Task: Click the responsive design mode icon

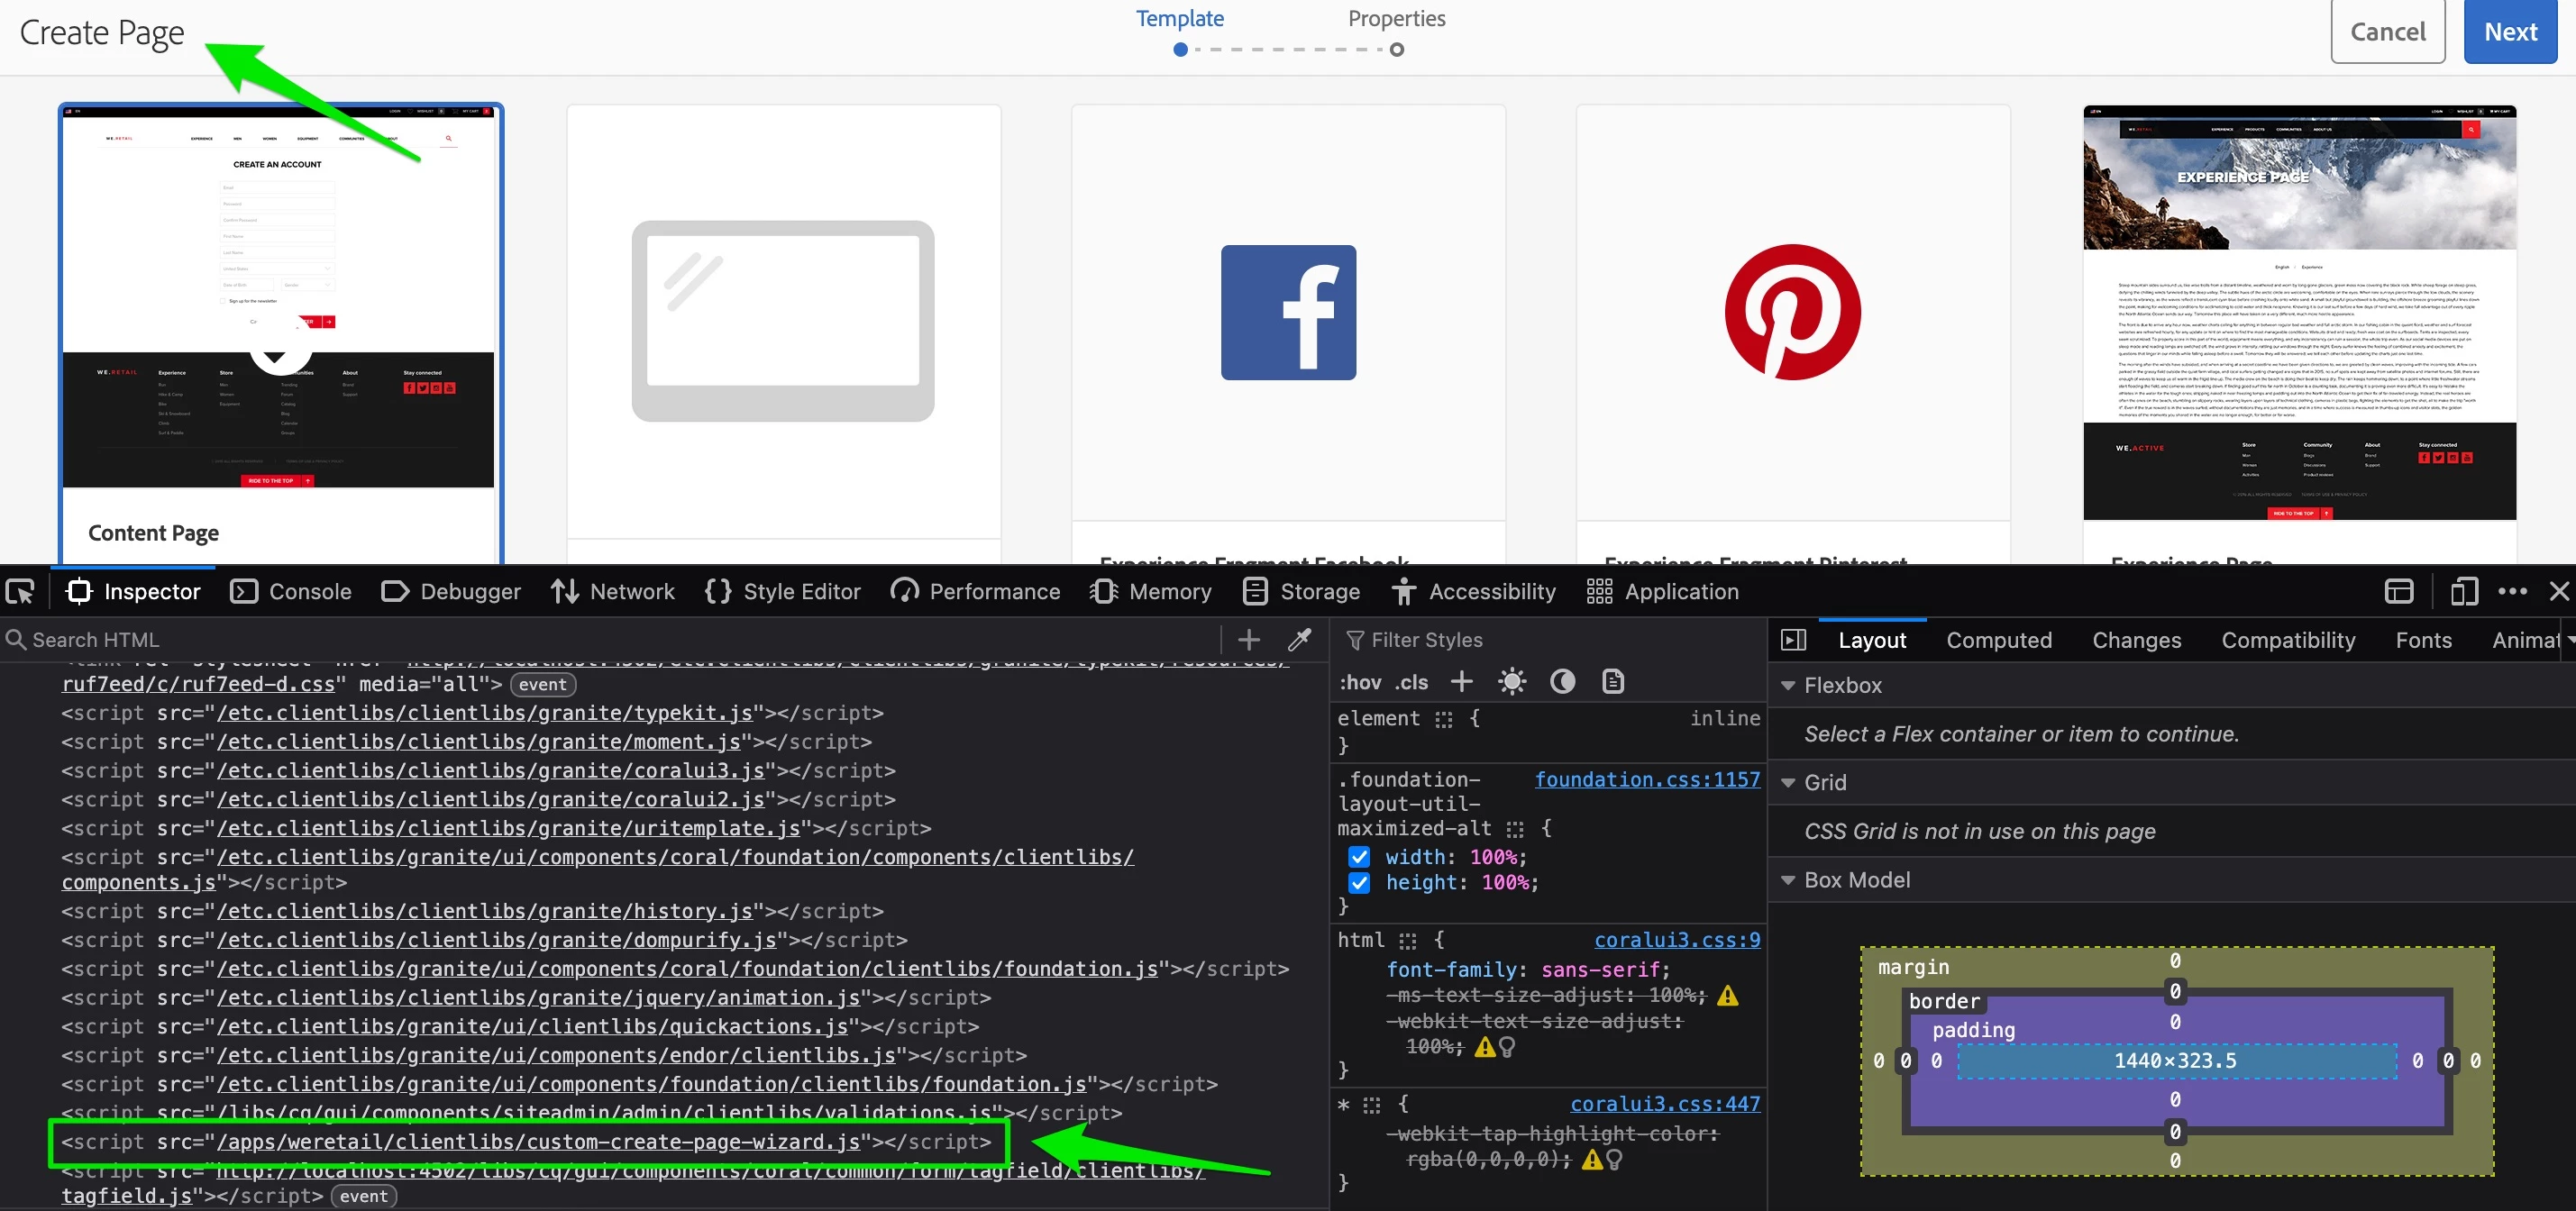Action: [2463, 592]
